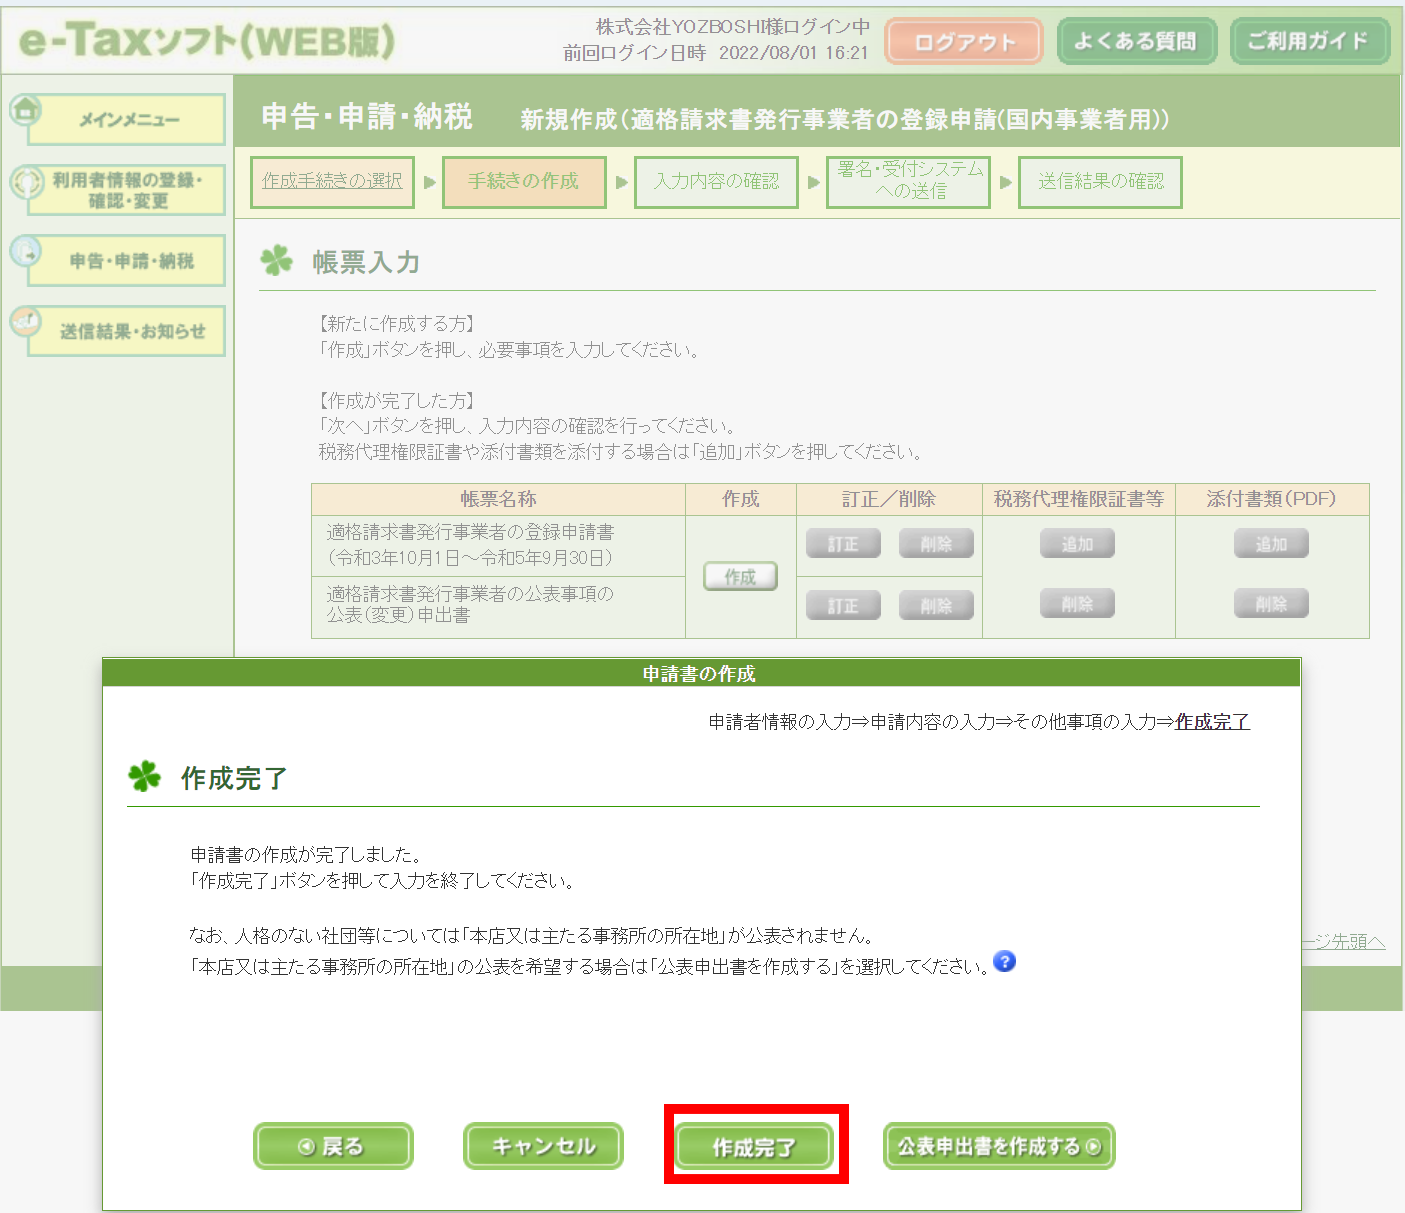Open ご利用ガイド page
The height and width of the screenshot is (1213, 1405).
click(x=1310, y=42)
